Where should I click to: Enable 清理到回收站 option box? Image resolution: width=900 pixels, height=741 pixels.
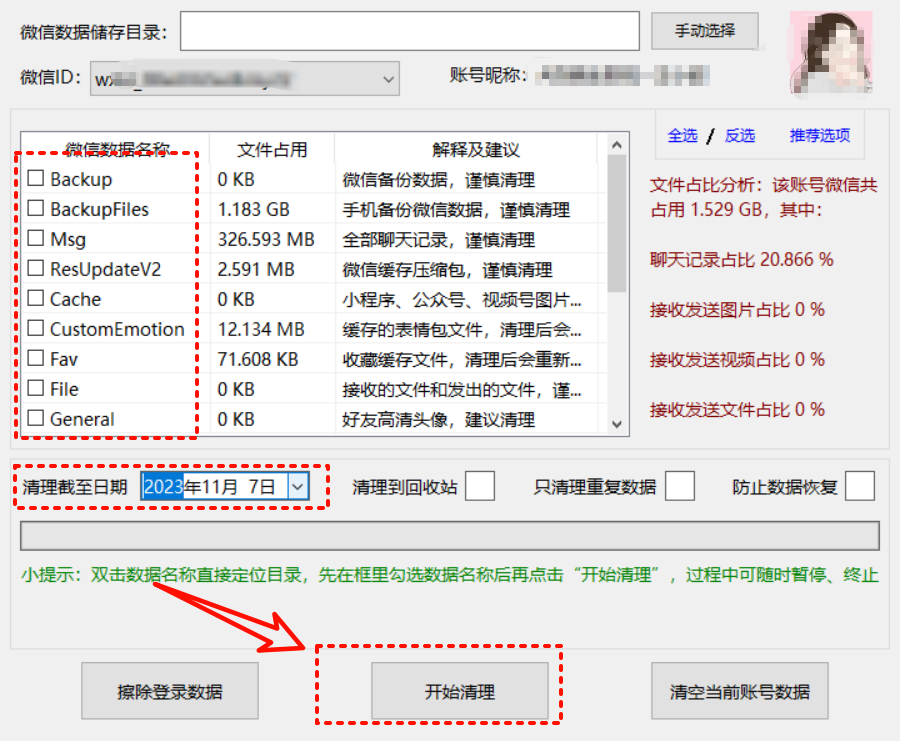480,486
